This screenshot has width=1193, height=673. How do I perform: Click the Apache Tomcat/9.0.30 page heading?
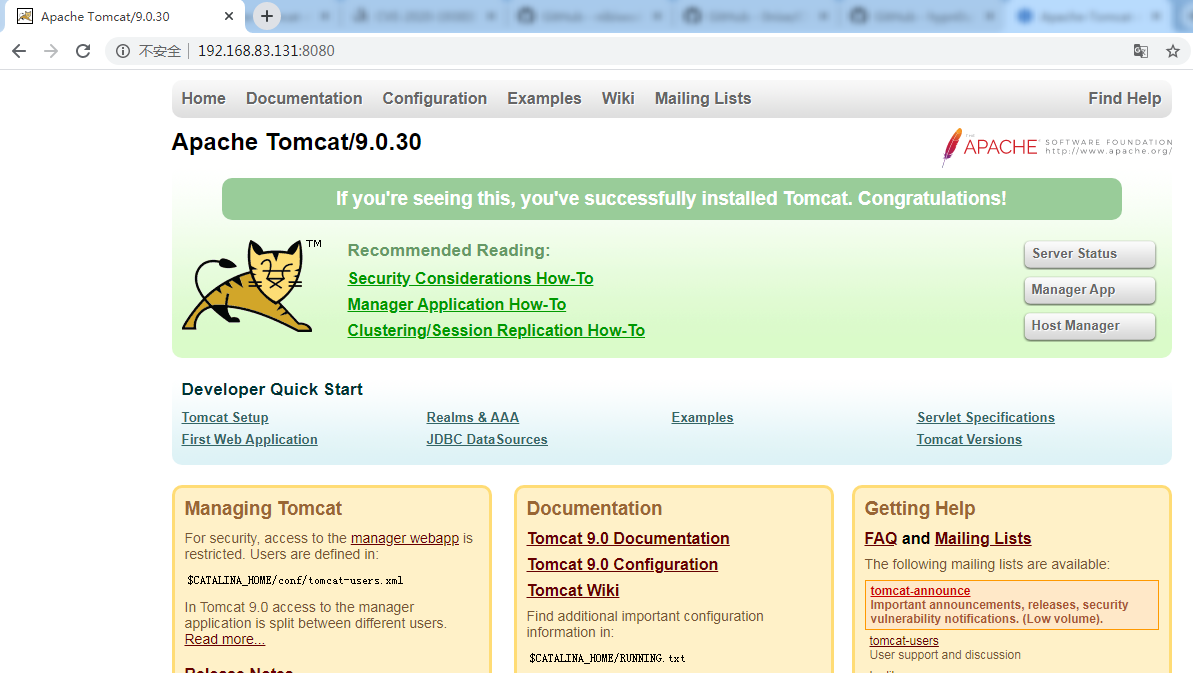296,142
